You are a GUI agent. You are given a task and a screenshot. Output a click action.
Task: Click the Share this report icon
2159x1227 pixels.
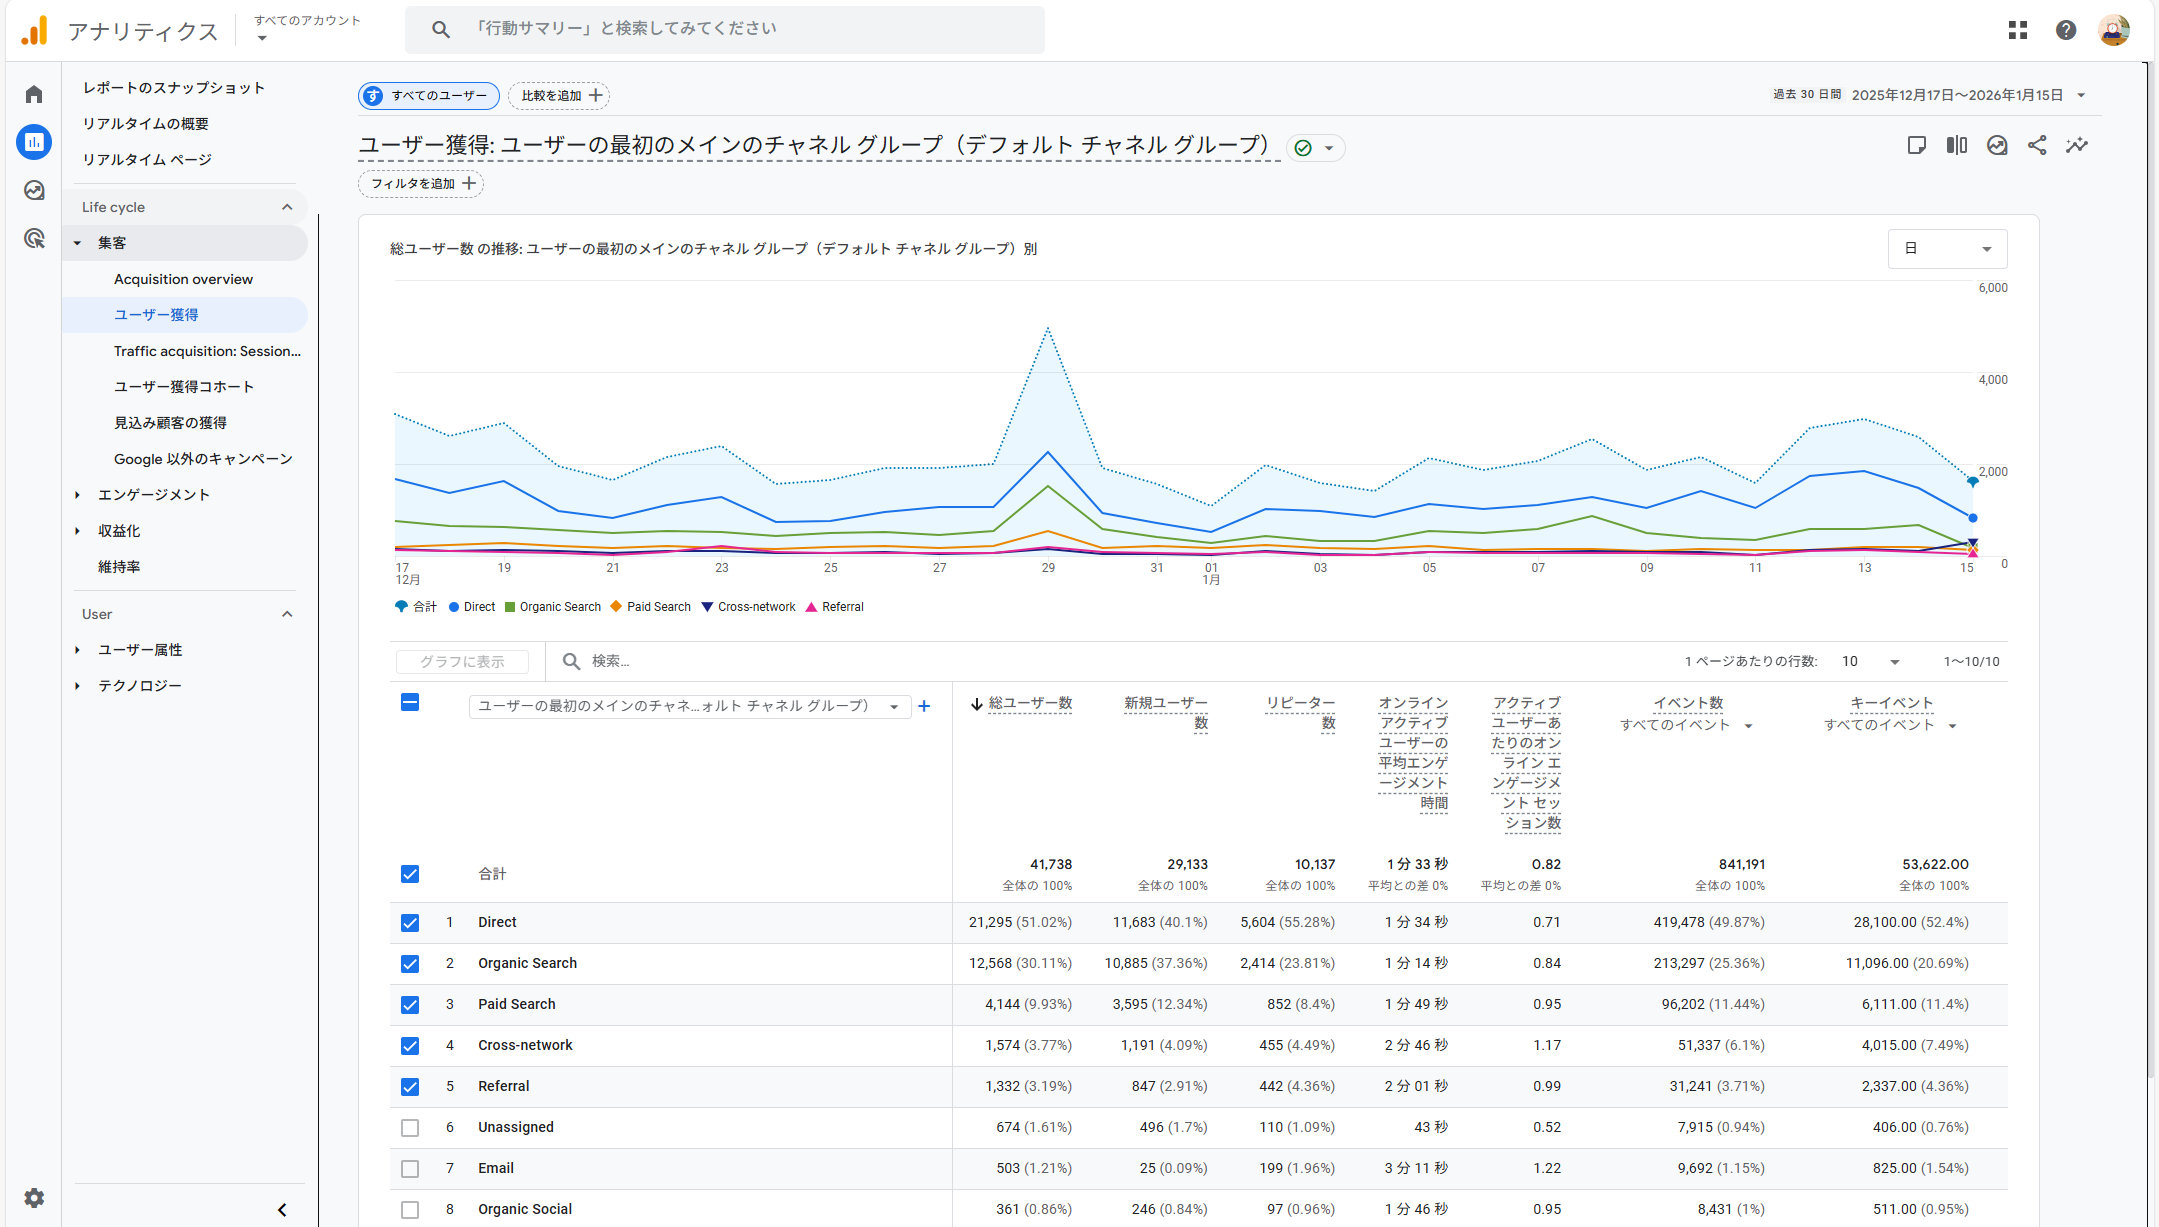point(2037,145)
